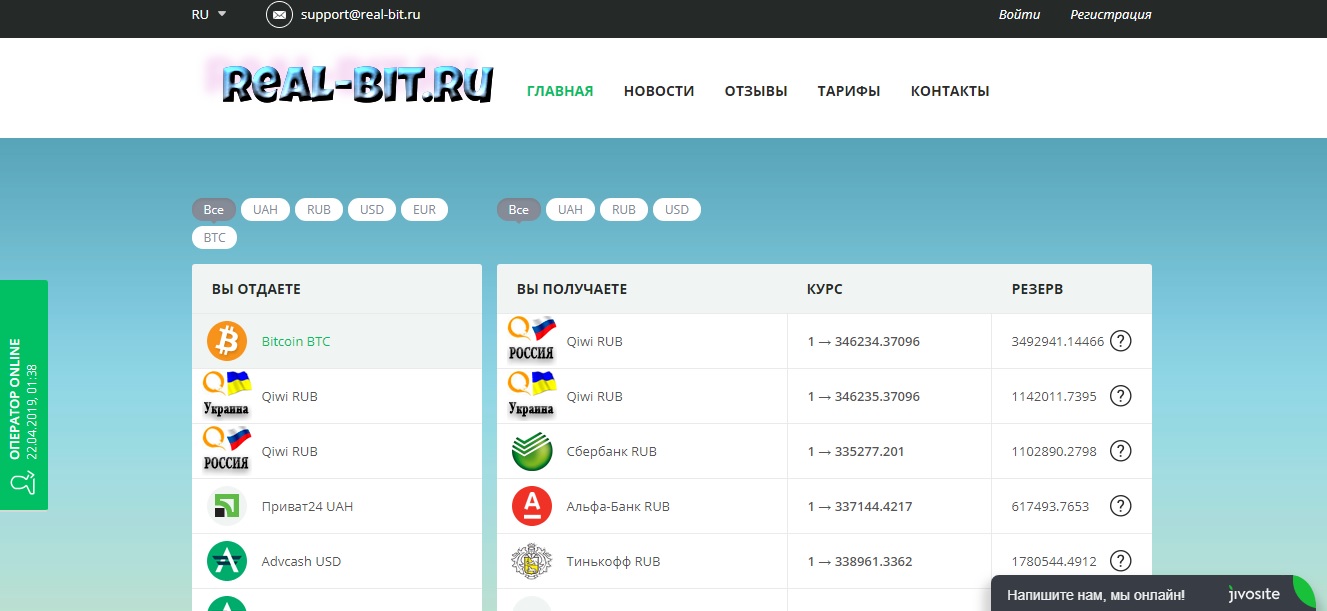Select Bitcoin BTC text in give list
1327x611 pixels.
tap(296, 342)
